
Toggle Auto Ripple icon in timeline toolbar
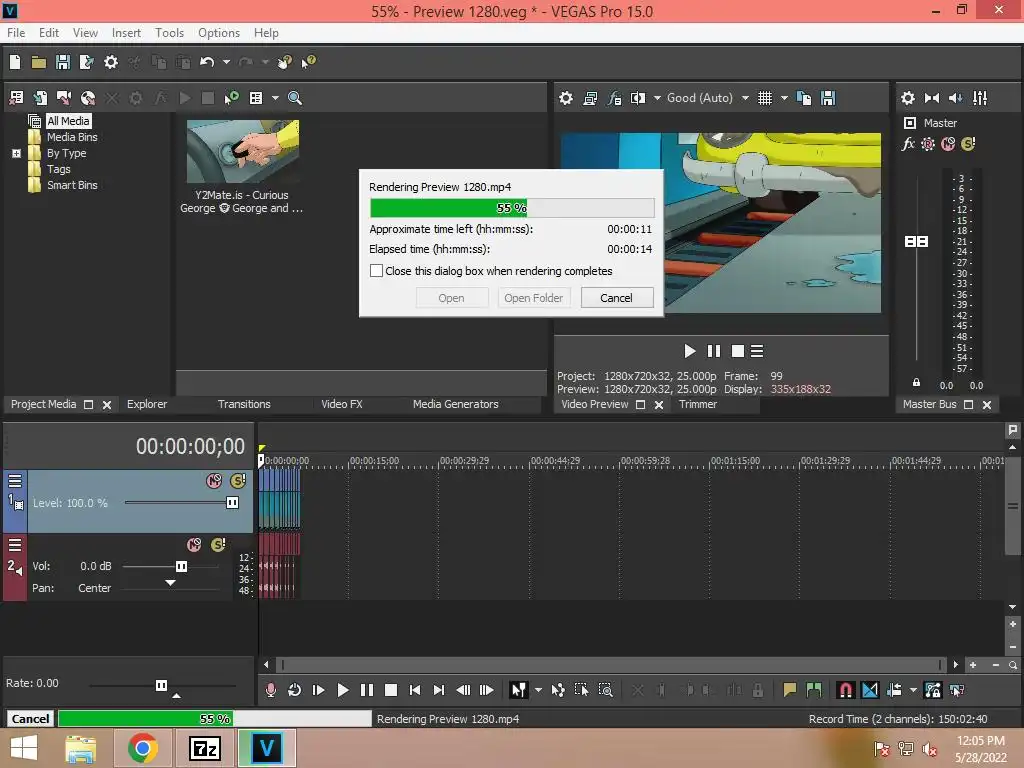click(894, 690)
